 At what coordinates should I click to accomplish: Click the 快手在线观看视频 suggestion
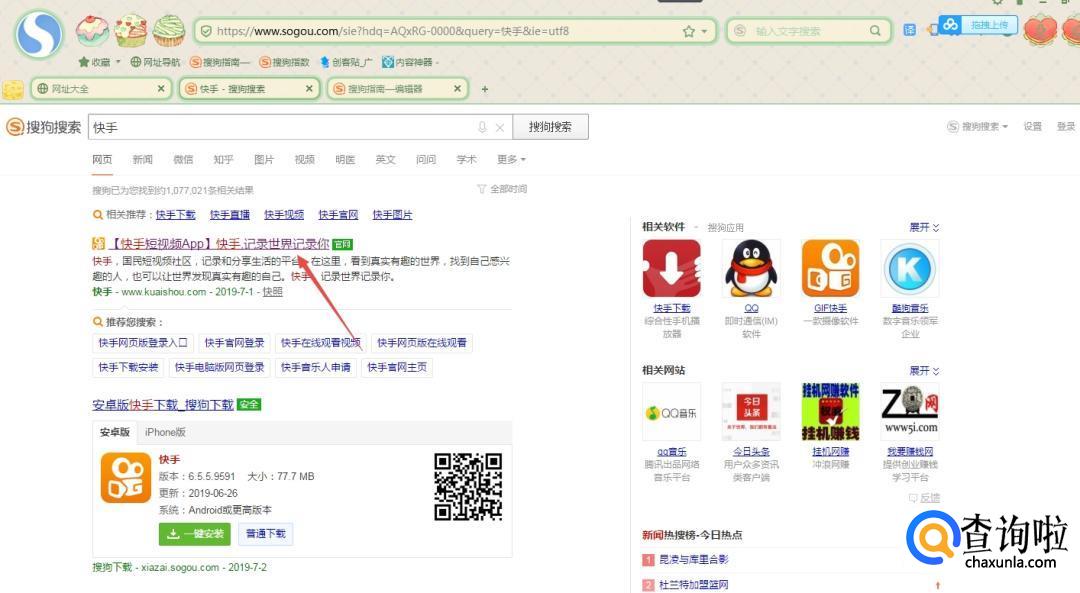320,342
